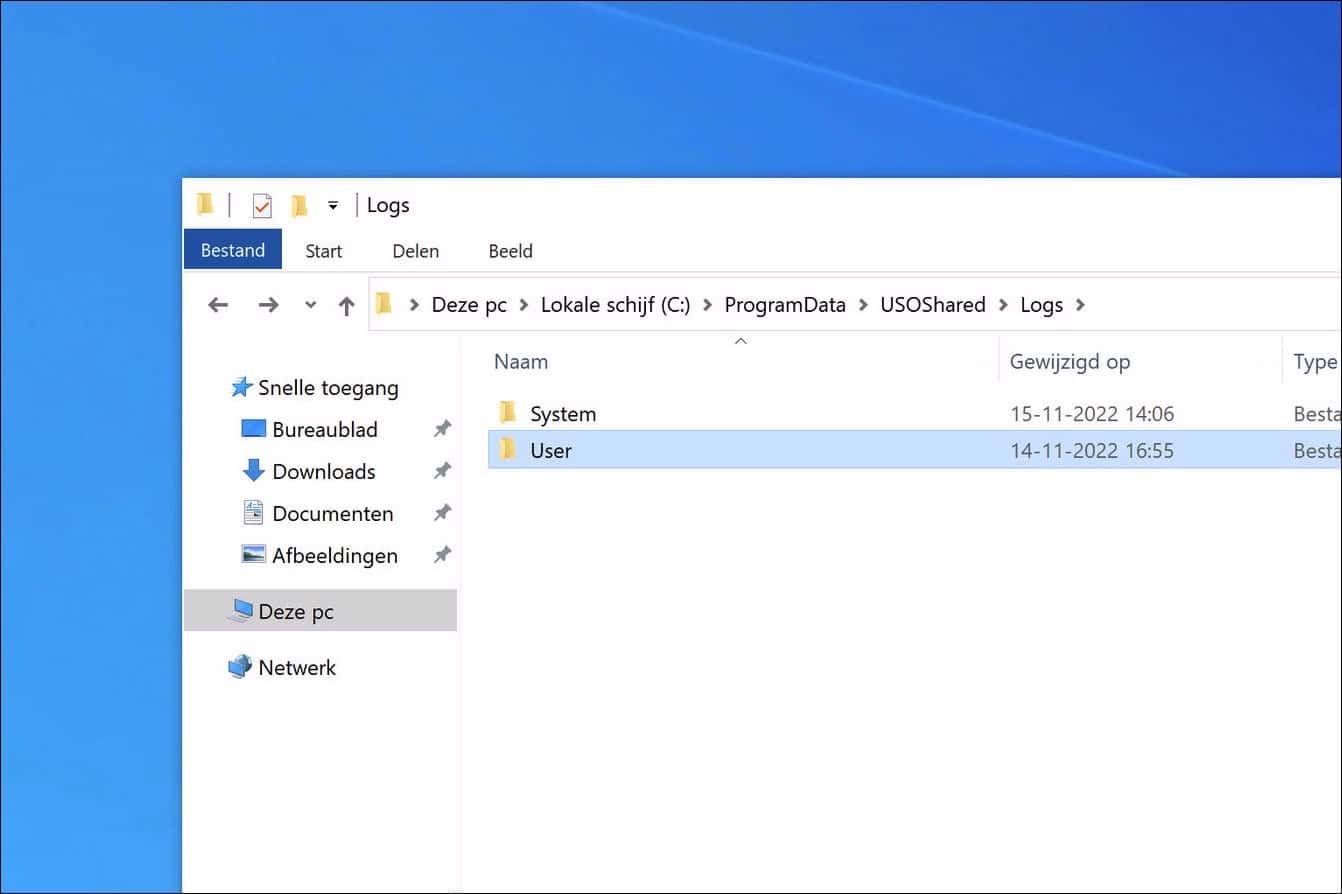Sort files by Gewijzigd op column
The height and width of the screenshot is (894, 1342).
pos(1069,362)
